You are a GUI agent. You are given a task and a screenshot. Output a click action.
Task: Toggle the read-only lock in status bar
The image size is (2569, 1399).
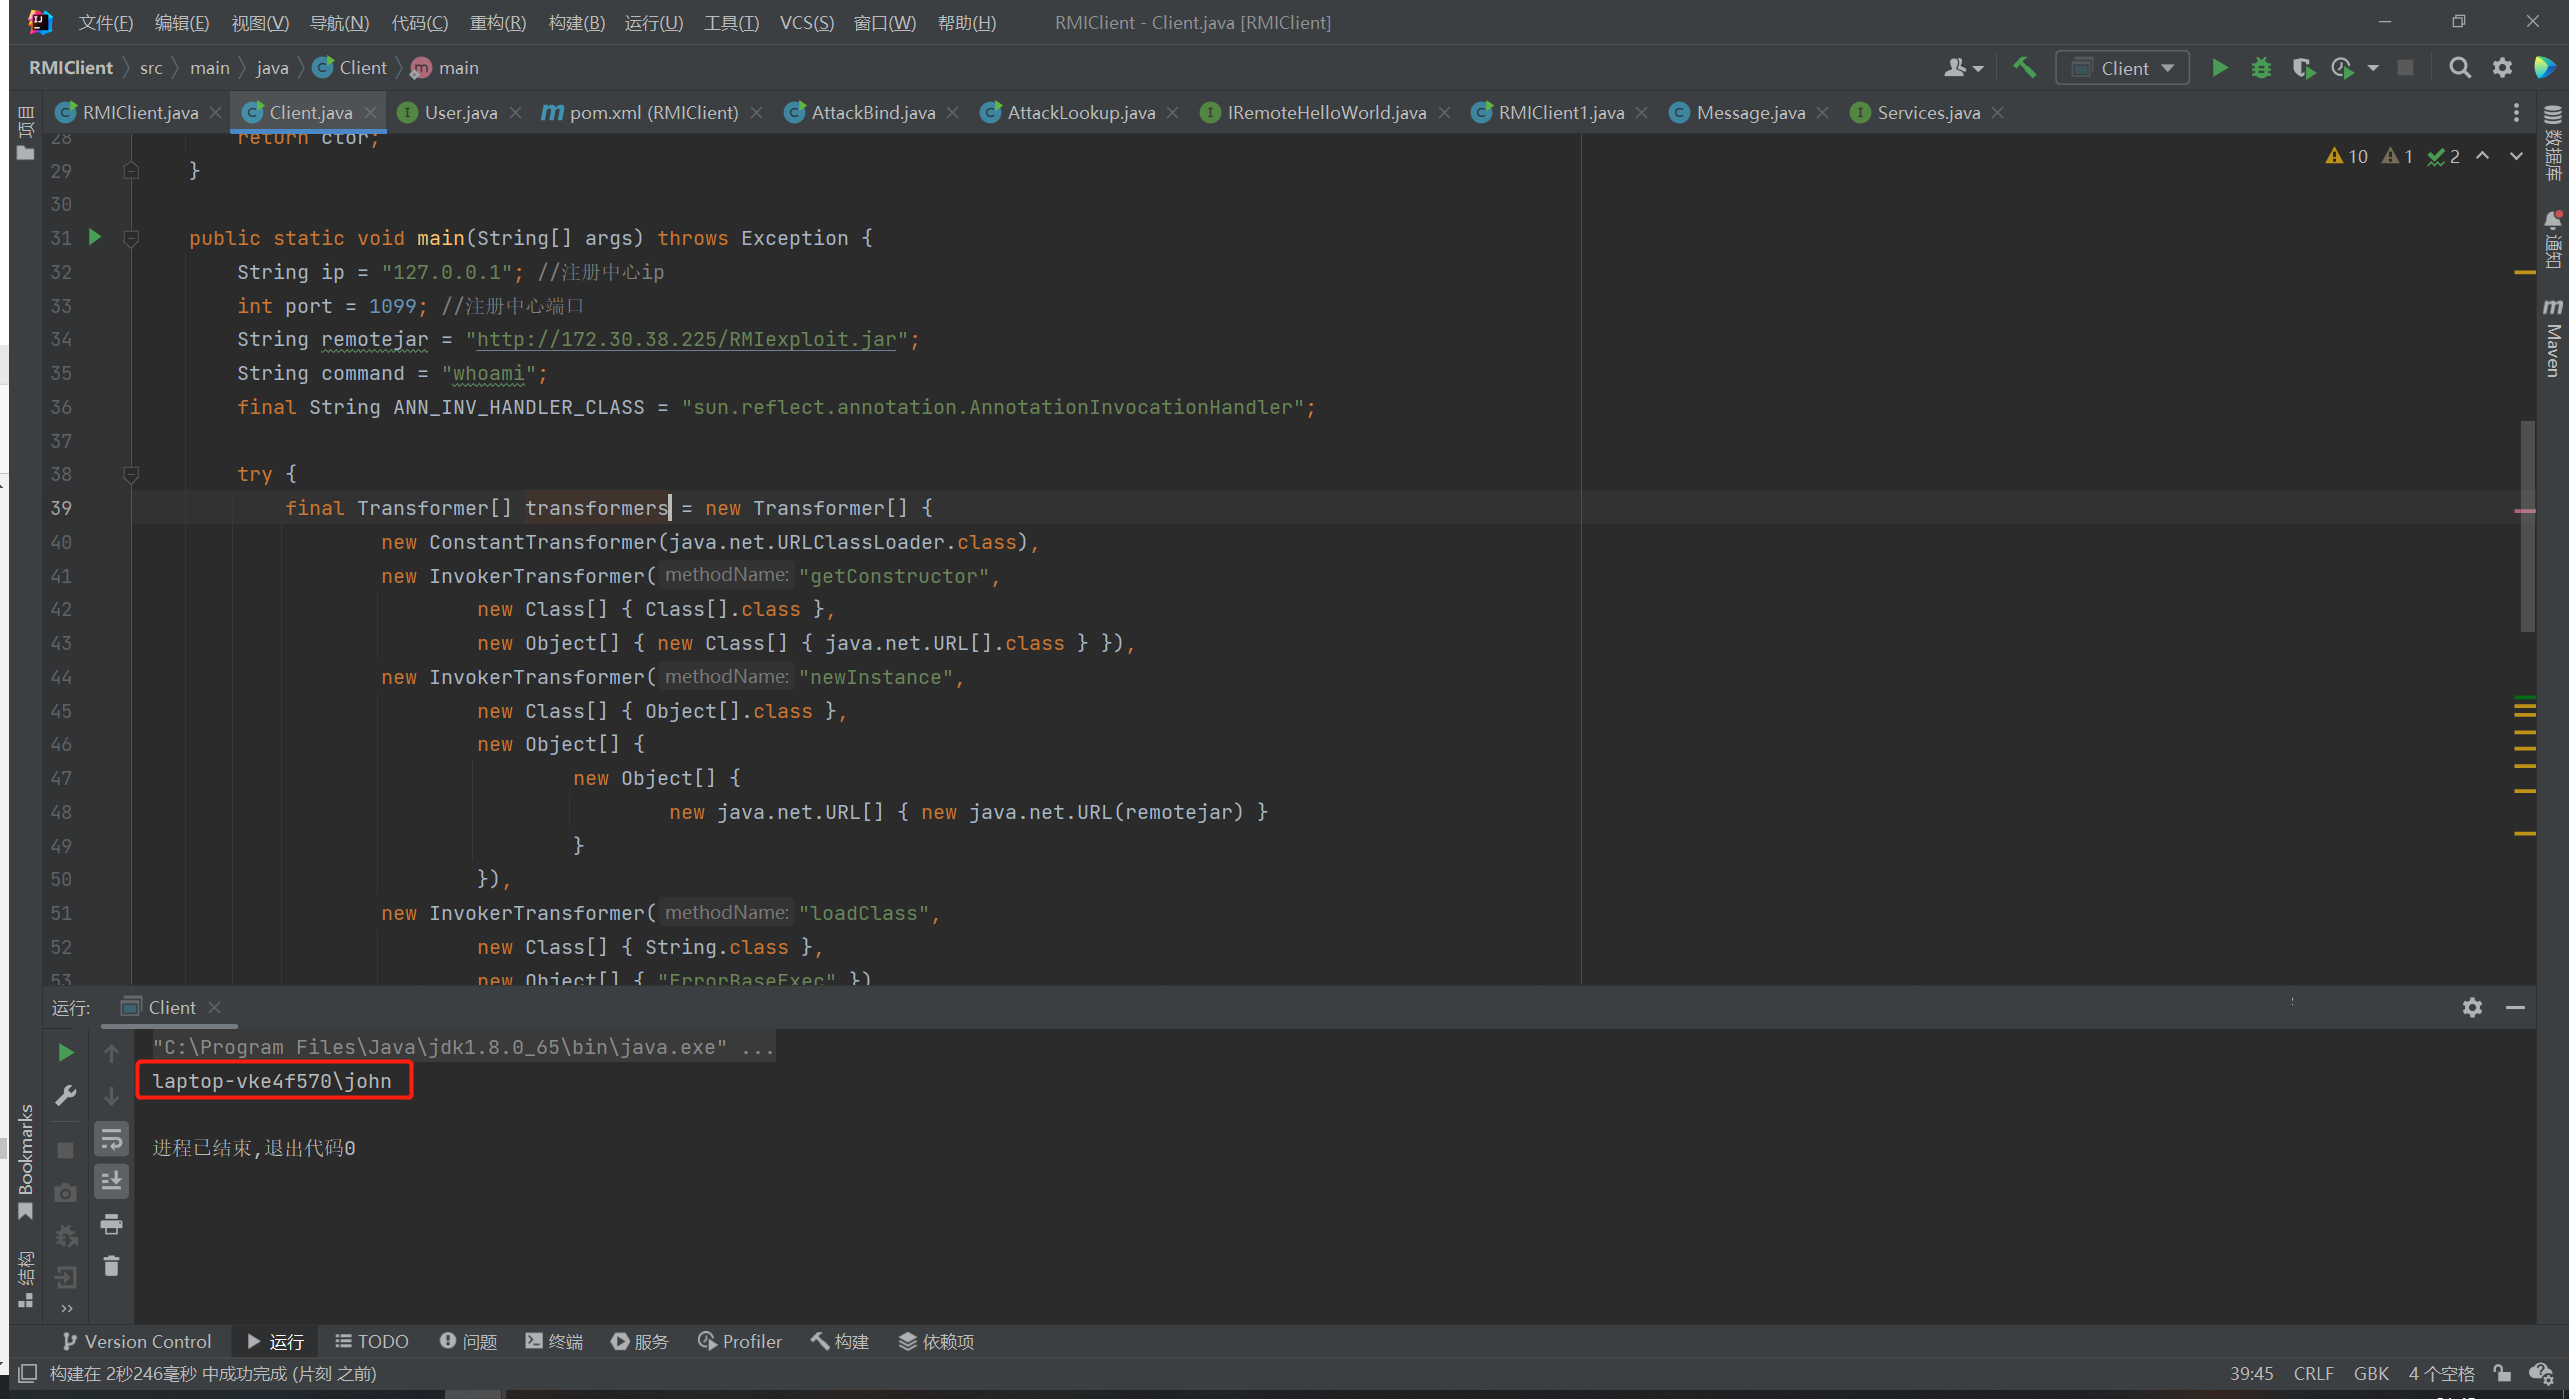click(x=2502, y=1373)
